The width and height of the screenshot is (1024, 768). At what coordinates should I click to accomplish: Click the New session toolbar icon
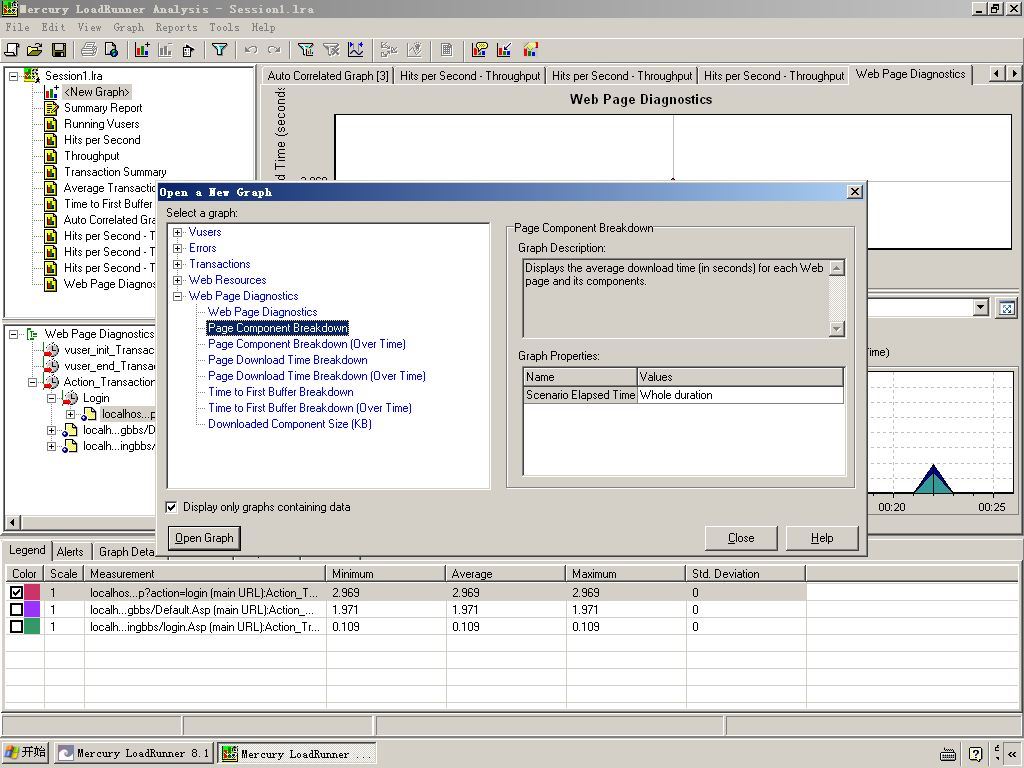pyautogui.click(x=12, y=50)
